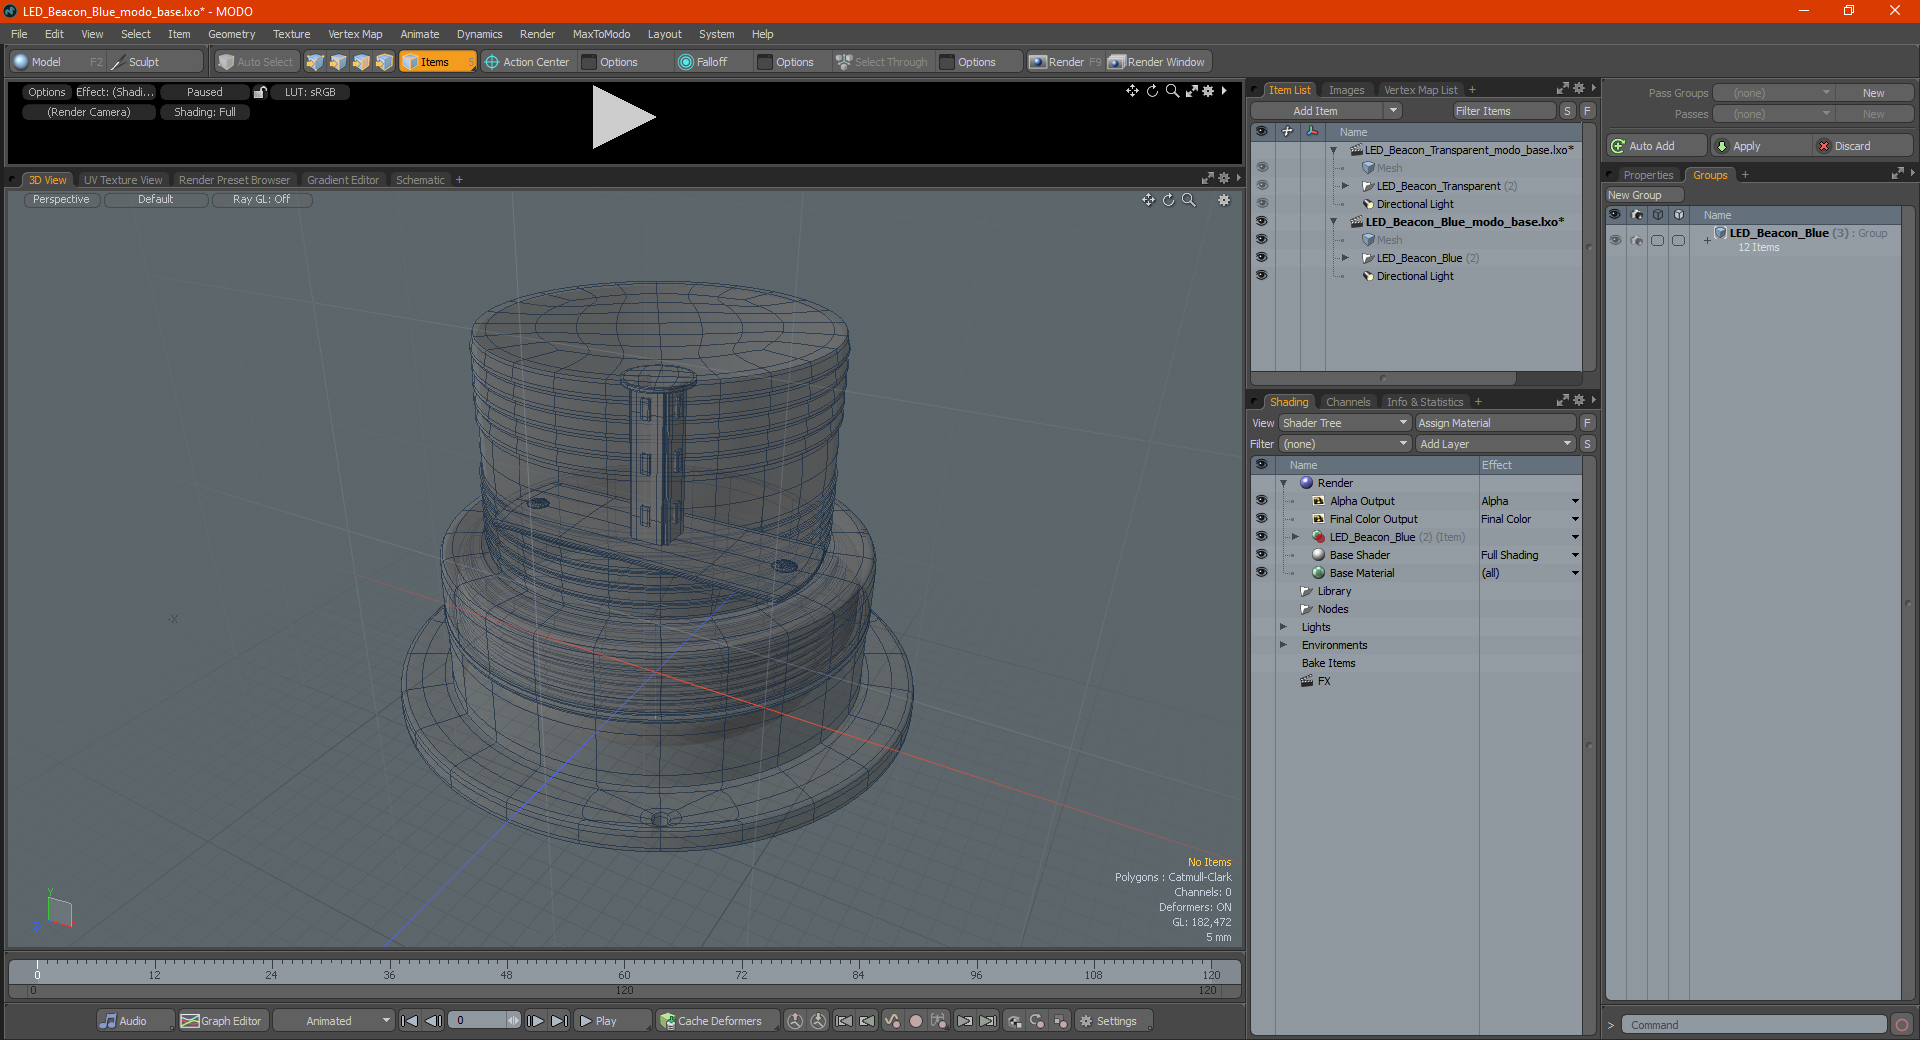Switch to the UV Texture View tab

pyautogui.click(x=123, y=180)
